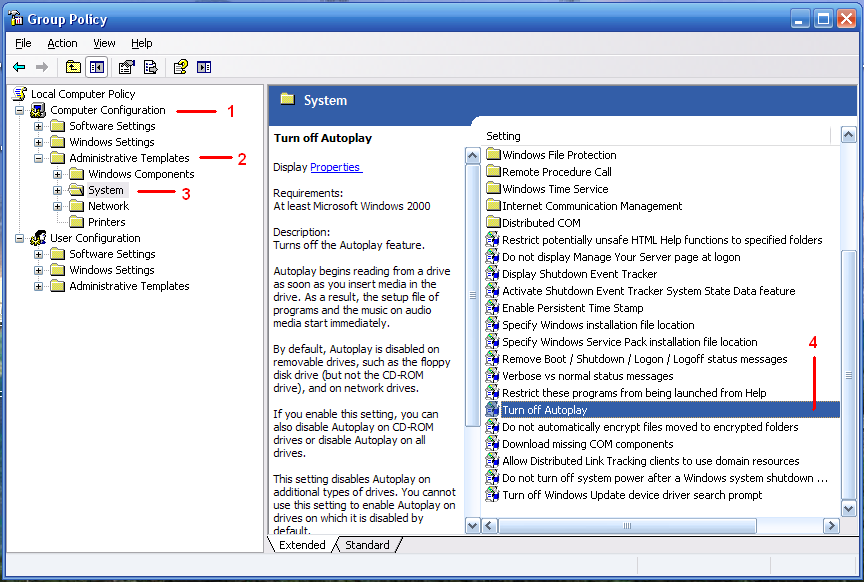Click the Help toolbar icon
Viewport: 864px width, 582px height.
pos(180,67)
